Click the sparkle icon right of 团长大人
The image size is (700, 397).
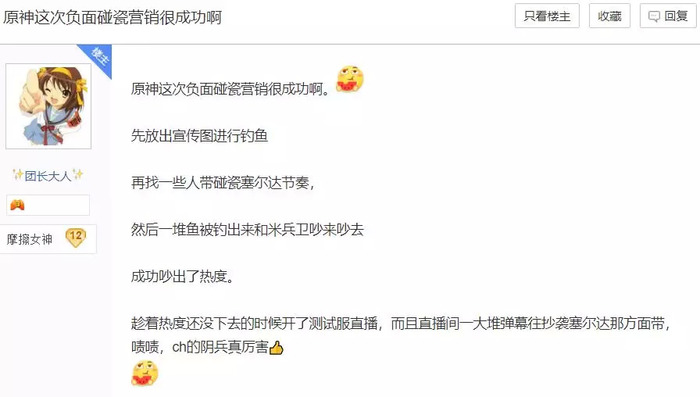[x=78, y=175]
